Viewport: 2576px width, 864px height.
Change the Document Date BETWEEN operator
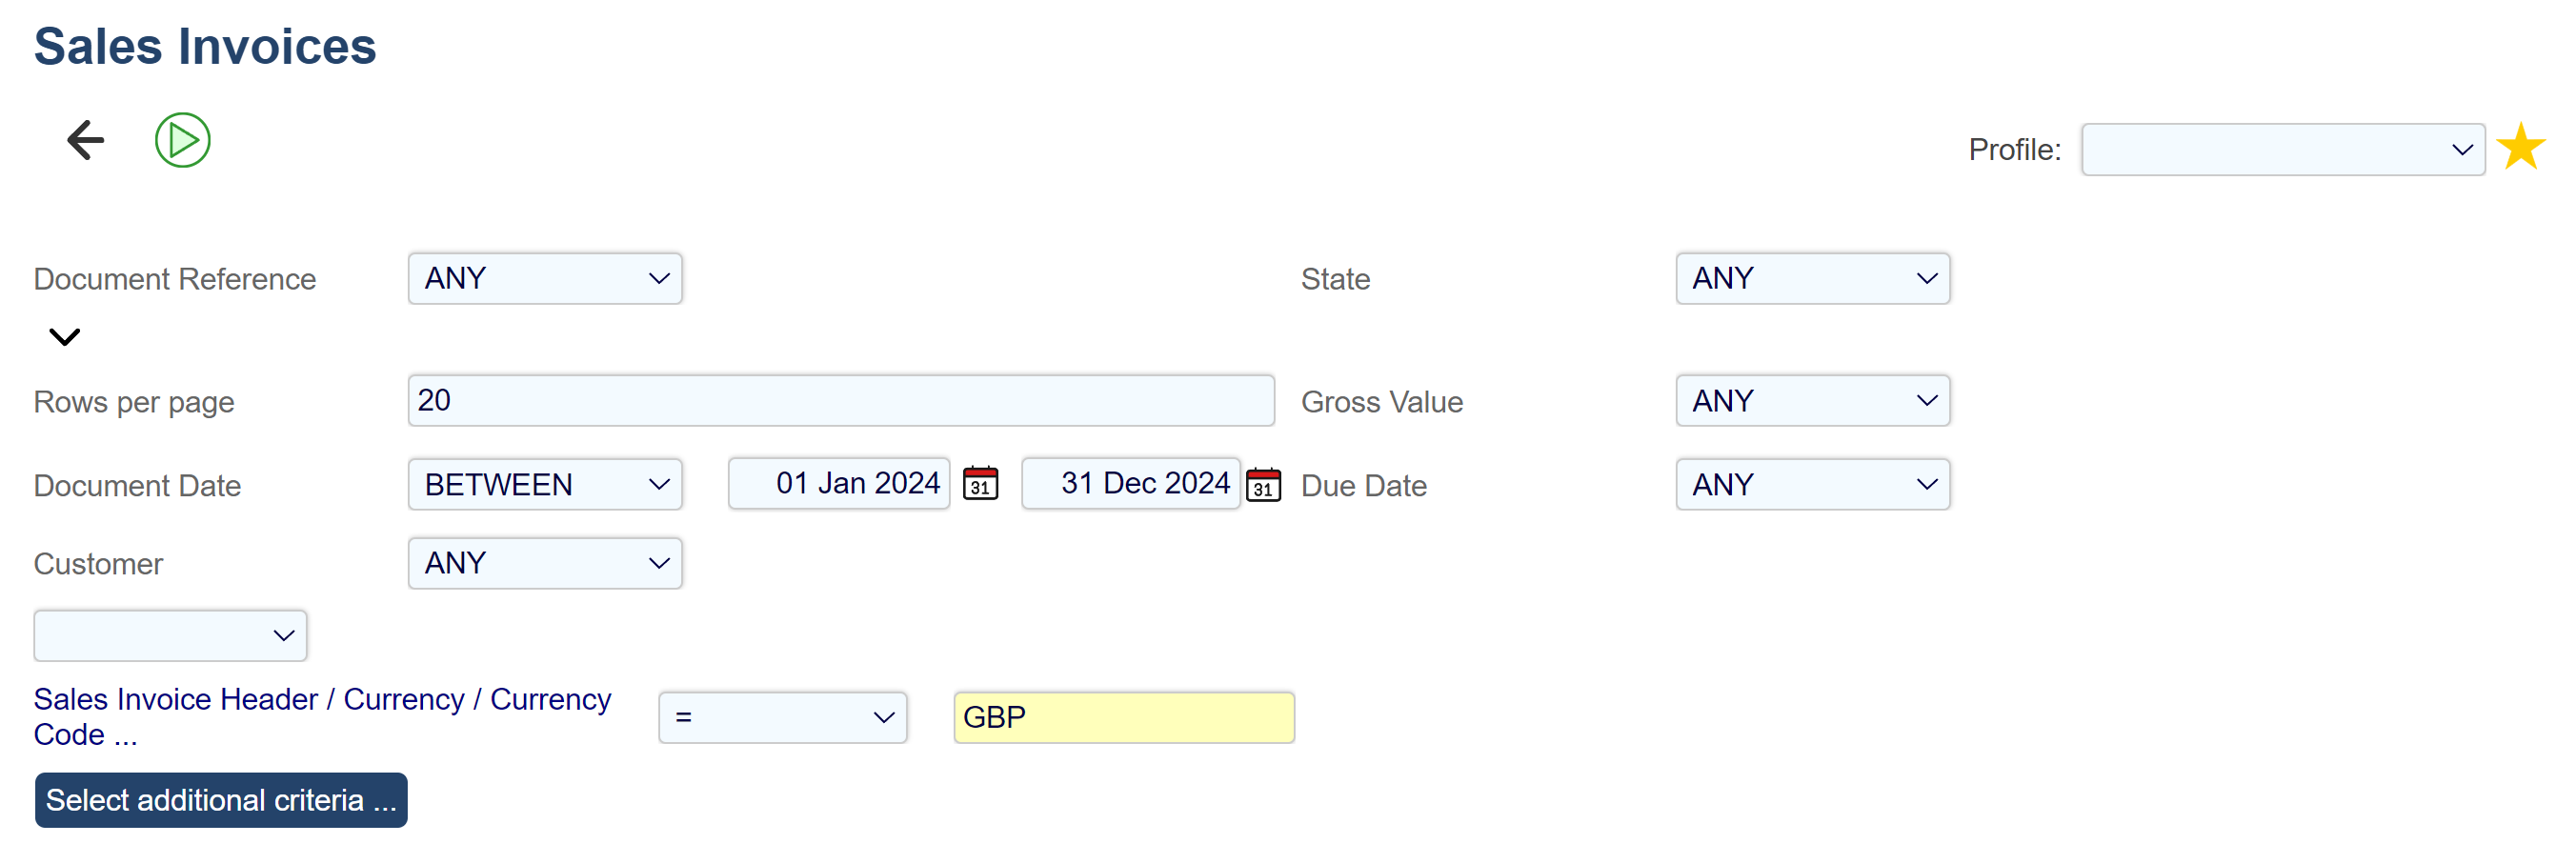point(545,485)
